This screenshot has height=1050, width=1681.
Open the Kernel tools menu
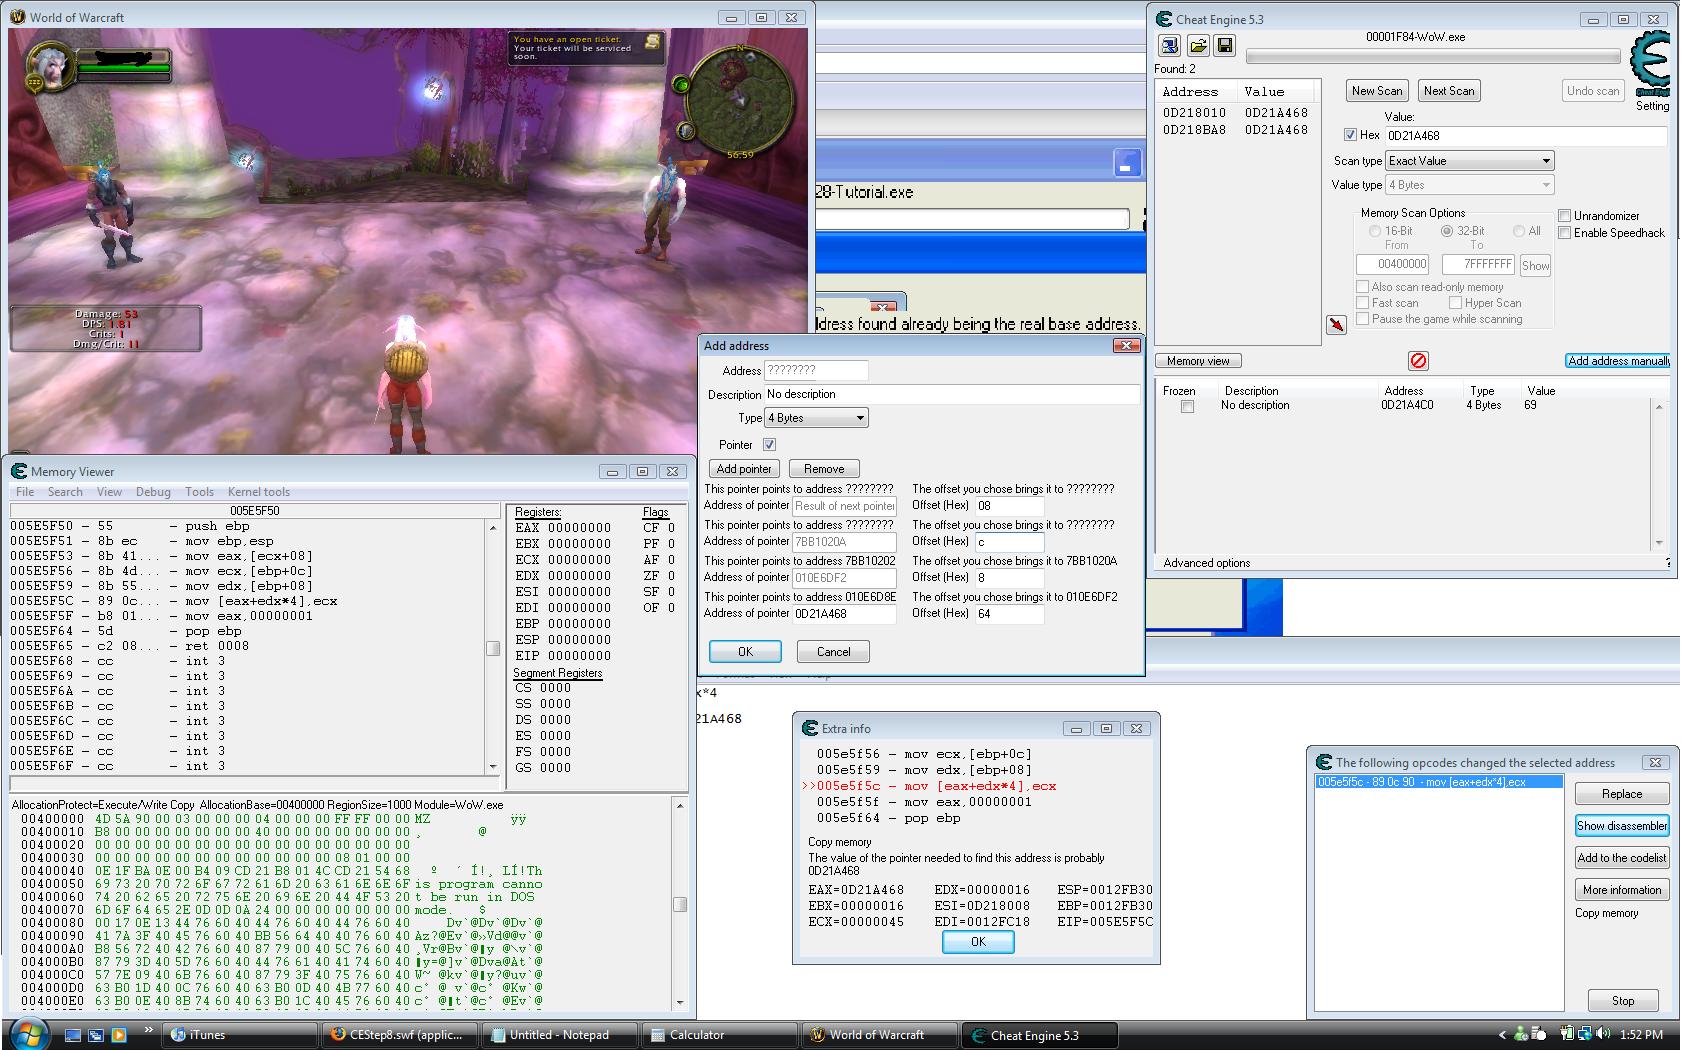259,492
